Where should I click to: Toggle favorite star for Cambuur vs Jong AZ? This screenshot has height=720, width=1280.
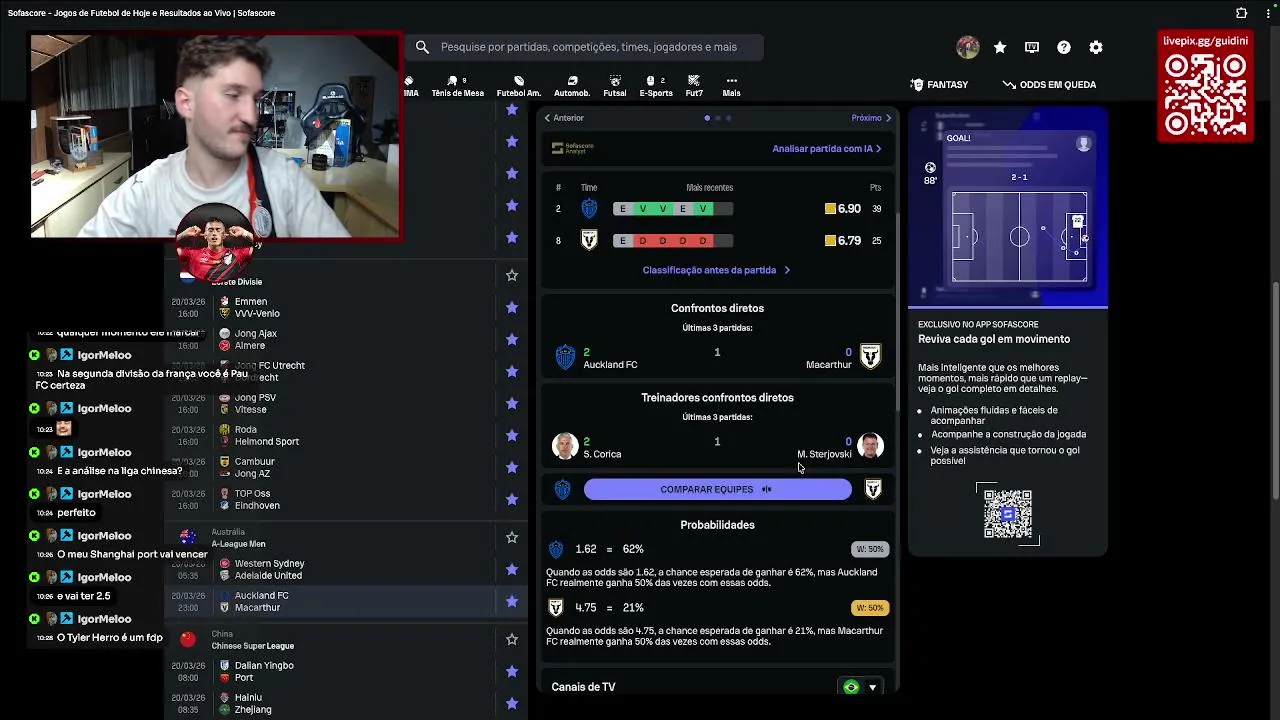(x=512, y=467)
